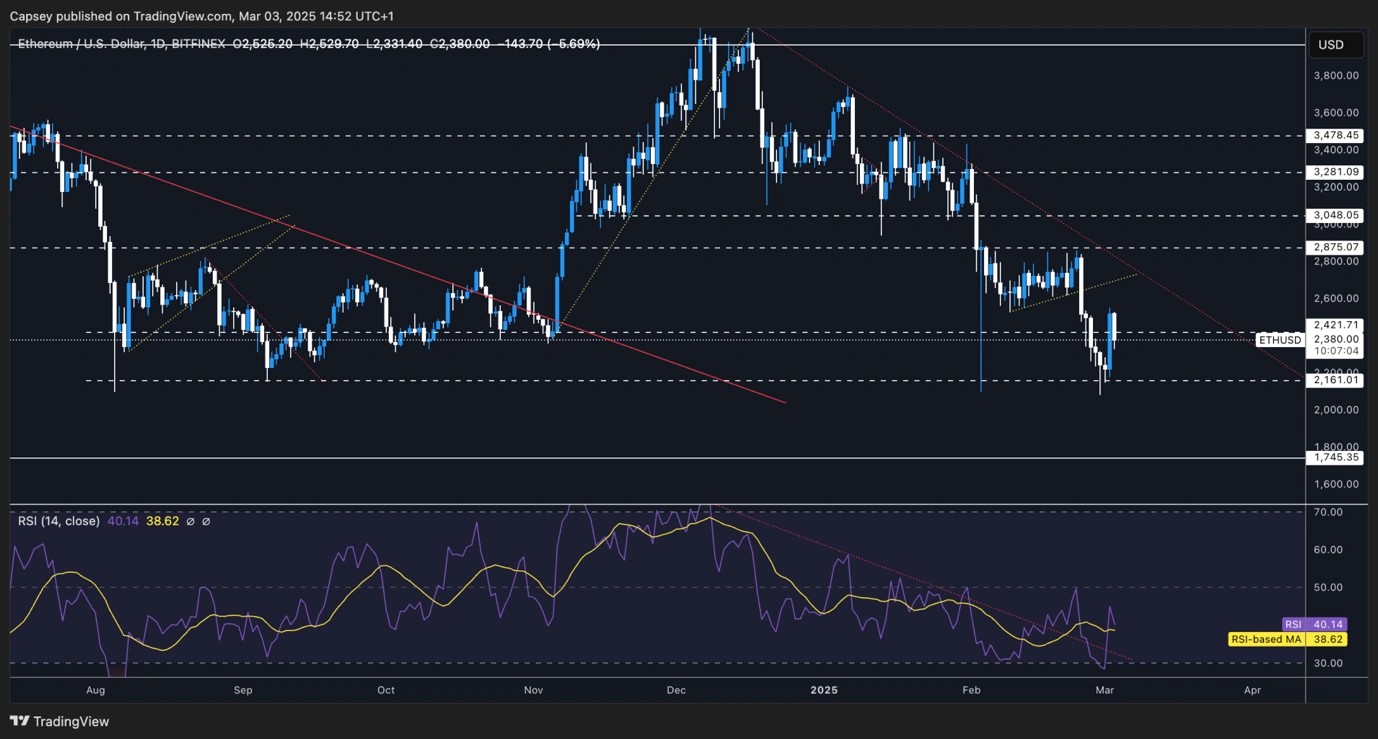Click the TradingView logo in bottom-left corner
The image size is (1378, 739).
60,721
